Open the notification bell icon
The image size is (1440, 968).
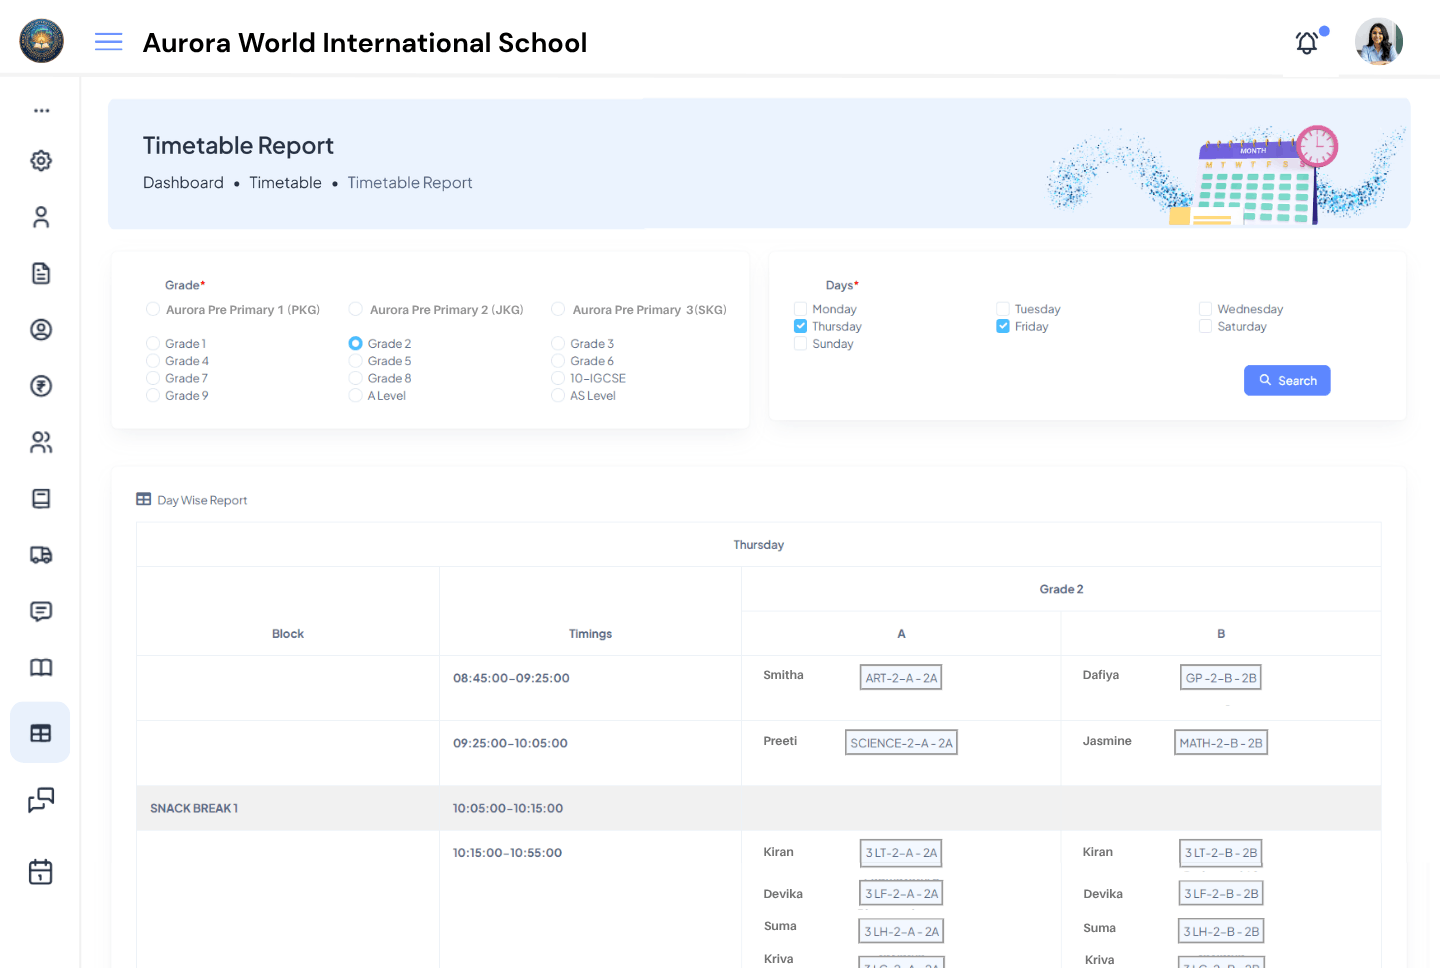point(1306,43)
